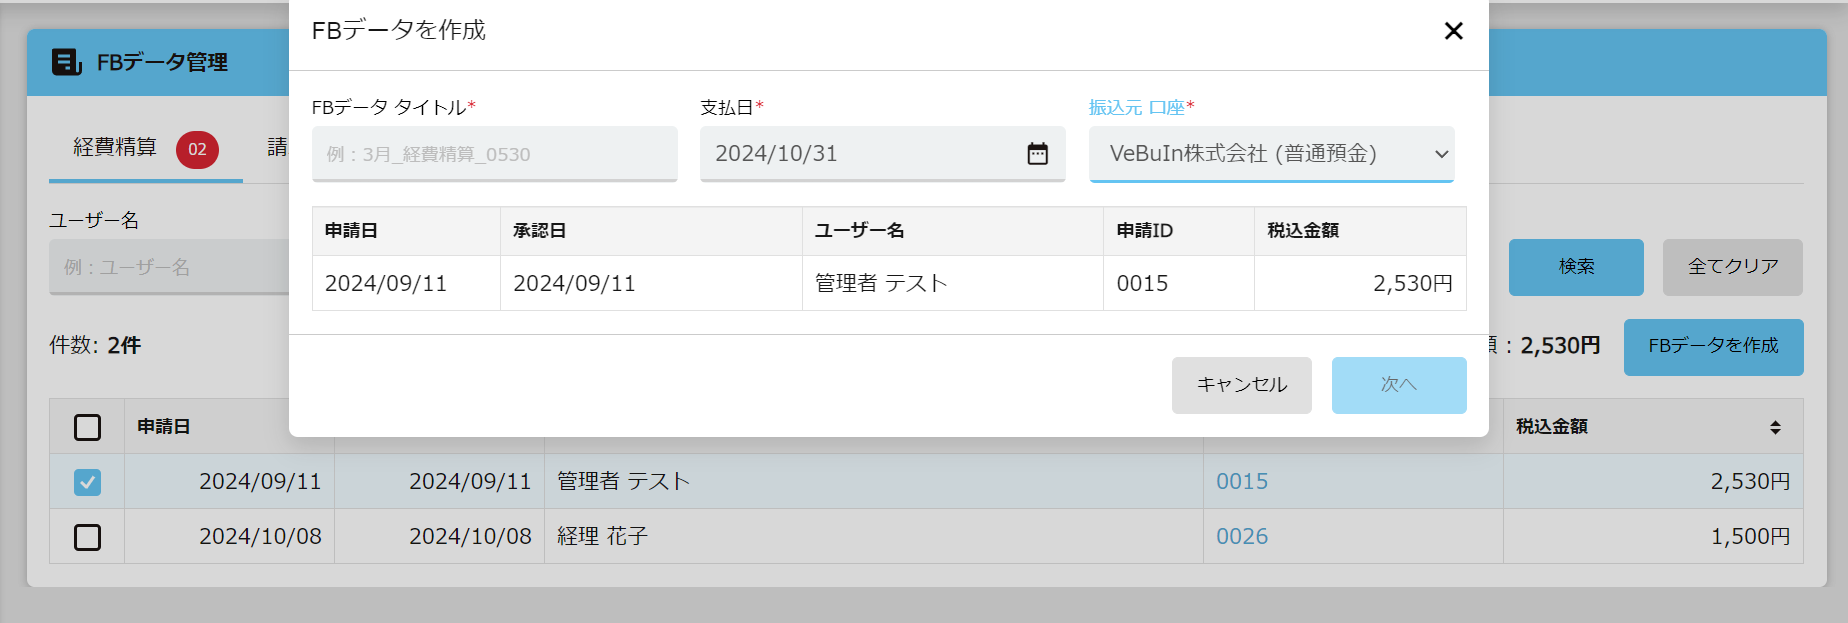1848x623 pixels.
Task: Sort by the 税込金額 column arrows
Action: coord(1775,427)
